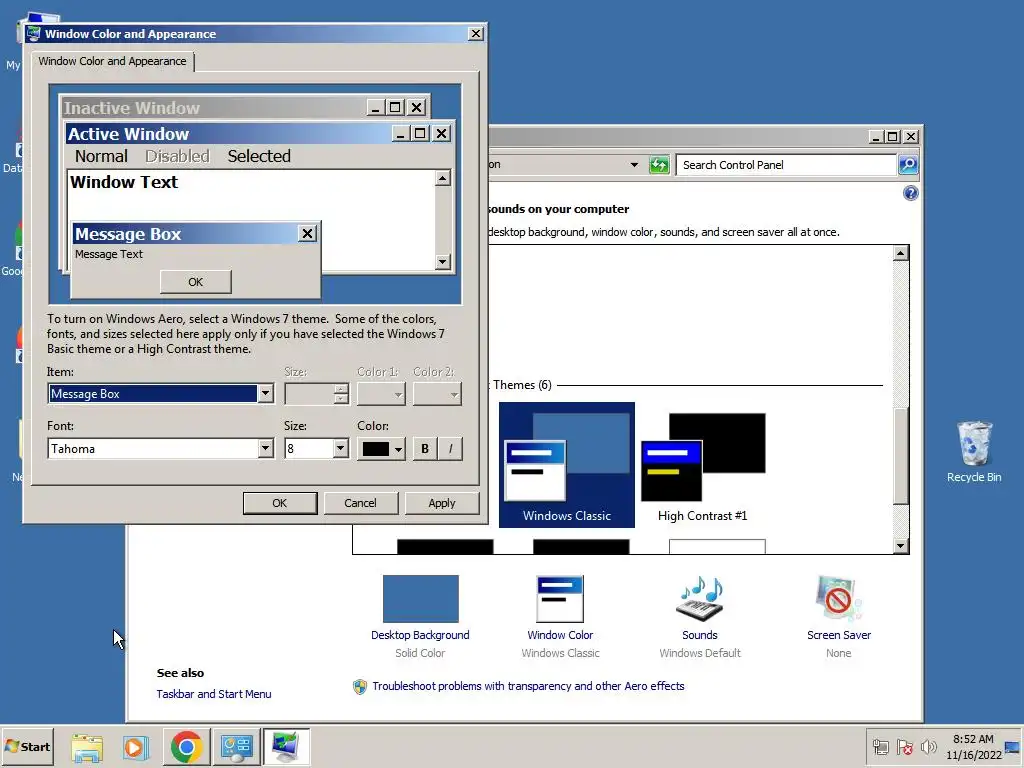
Task: Open Windows Explorer from the taskbar
Action: point(87,747)
